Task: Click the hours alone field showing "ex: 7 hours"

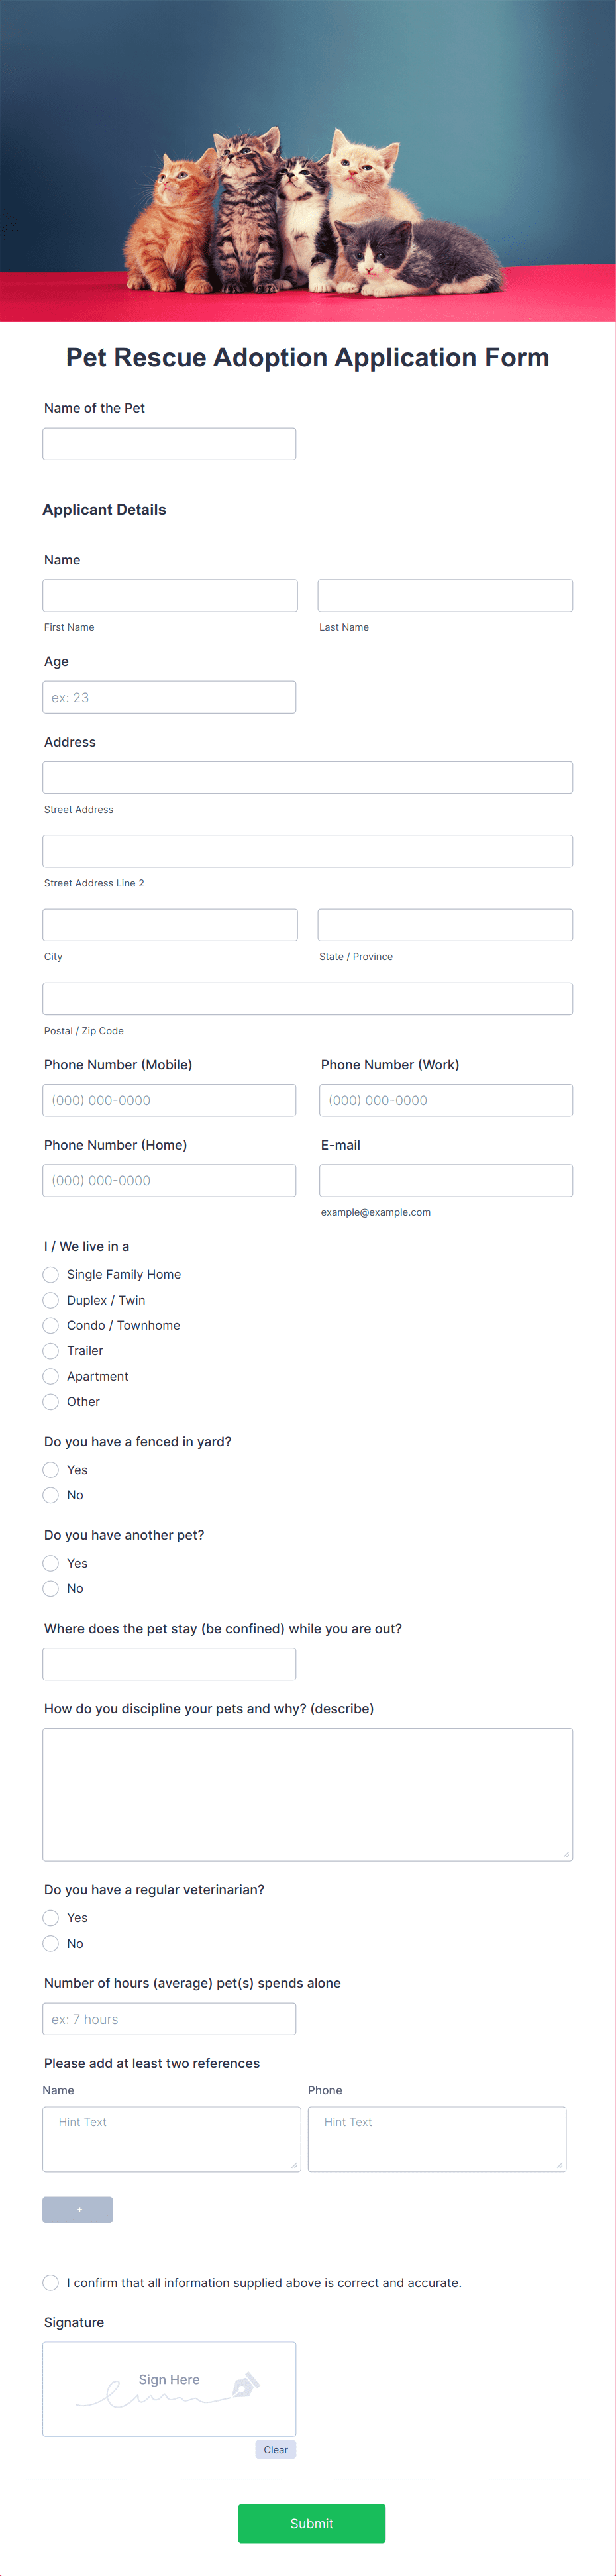Action: (x=168, y=2018)
